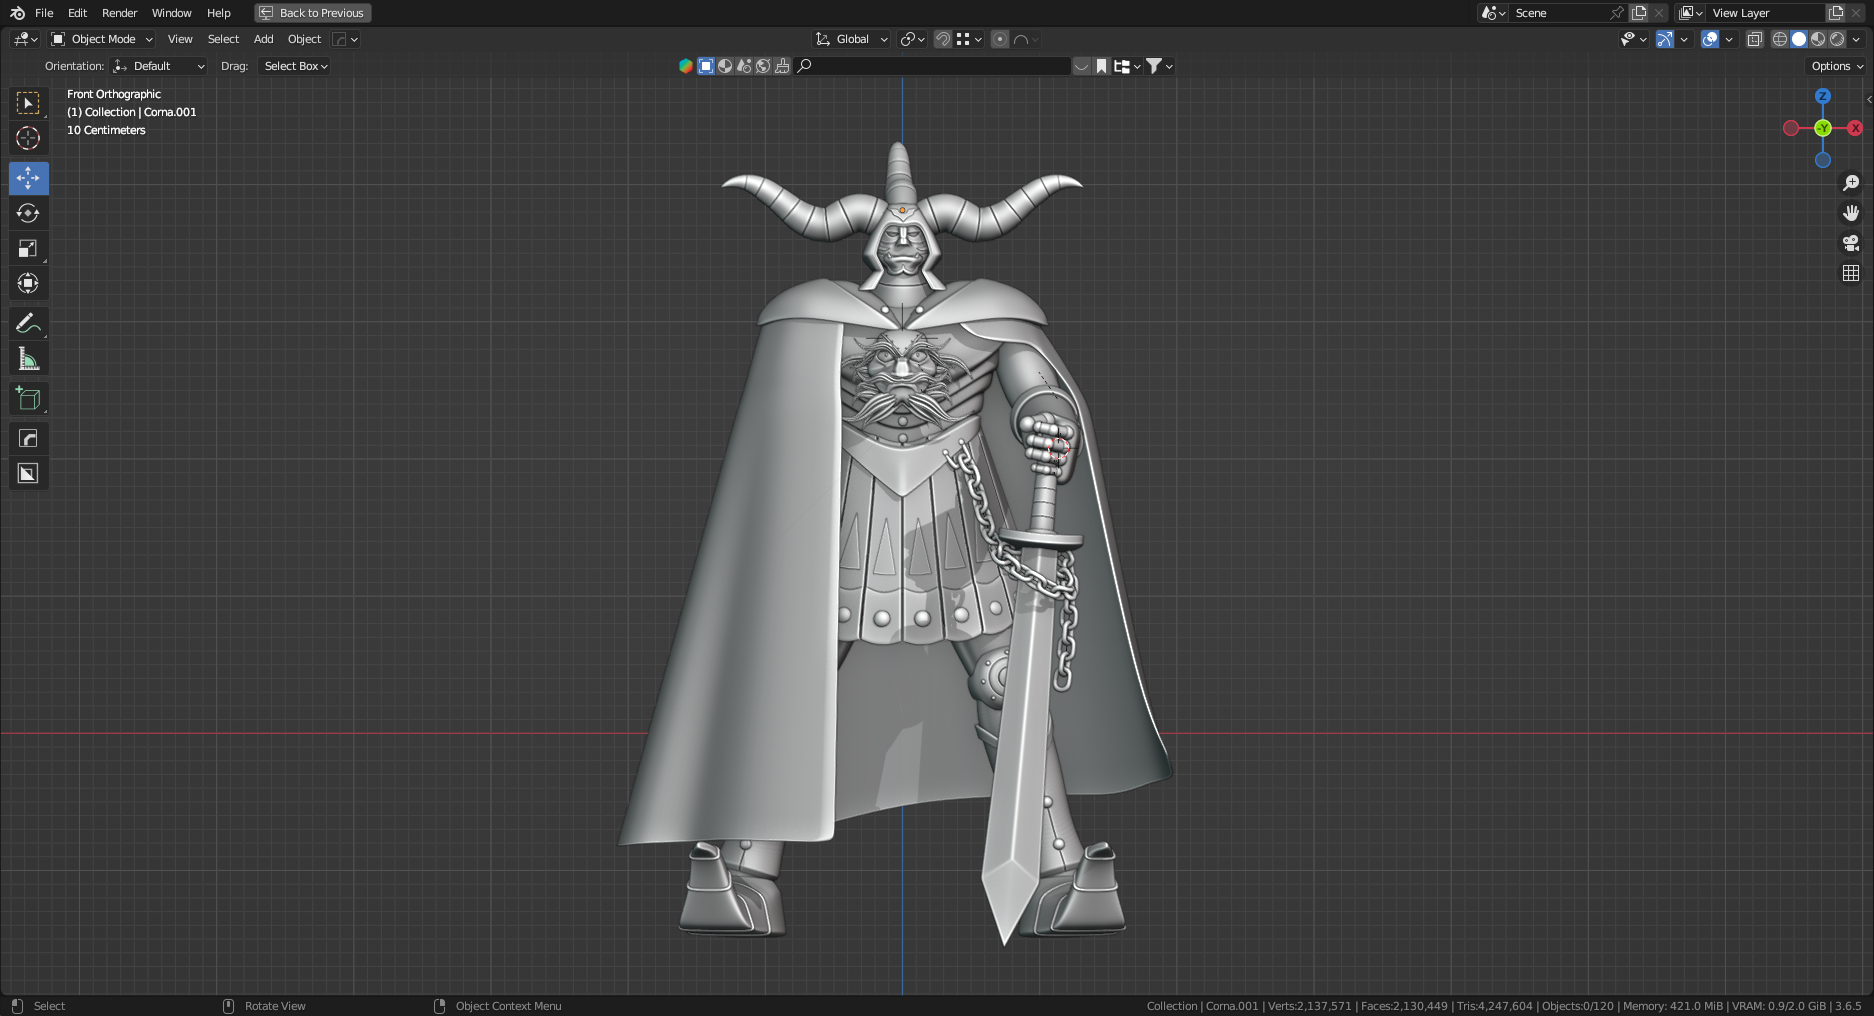
Task: Activate the 3D Cursor tool
Action: tap(28, 138)
